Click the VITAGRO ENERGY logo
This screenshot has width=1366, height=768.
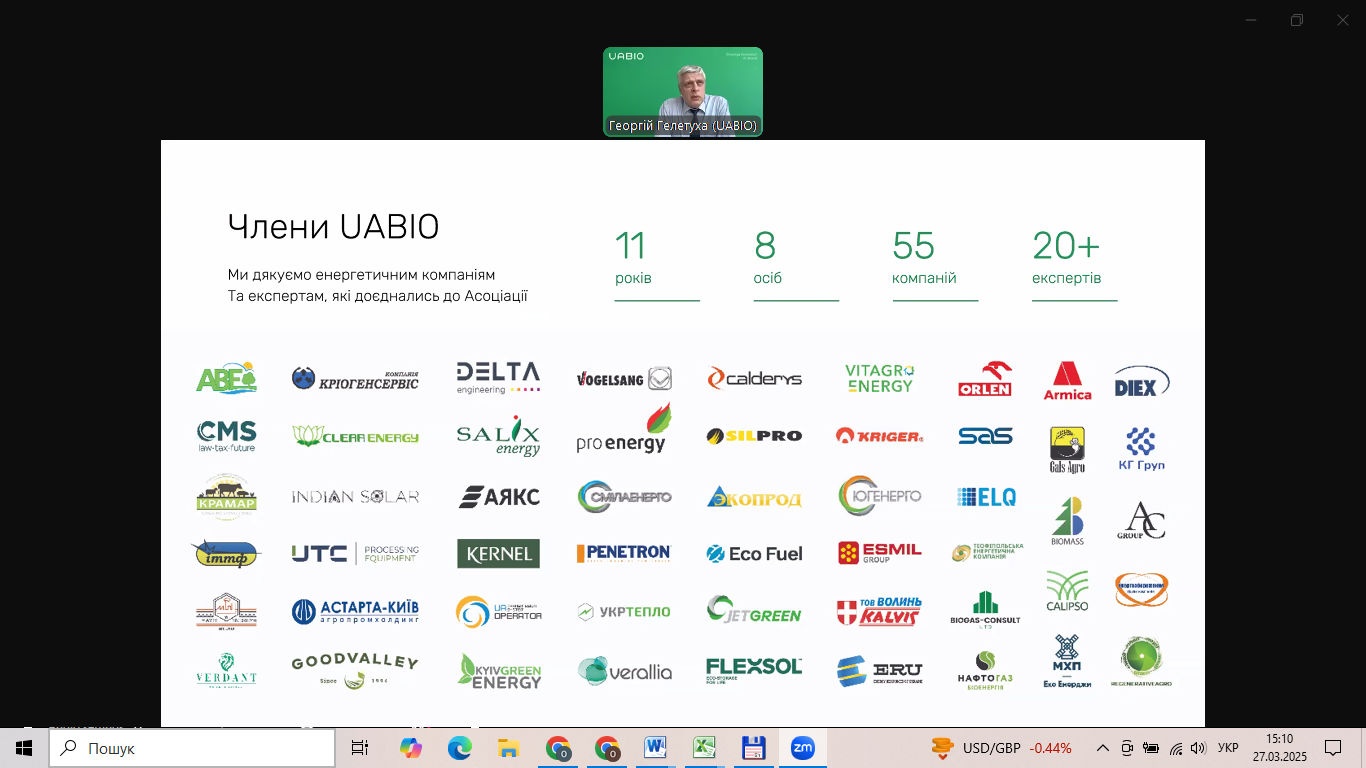click(x=879, y=377)
